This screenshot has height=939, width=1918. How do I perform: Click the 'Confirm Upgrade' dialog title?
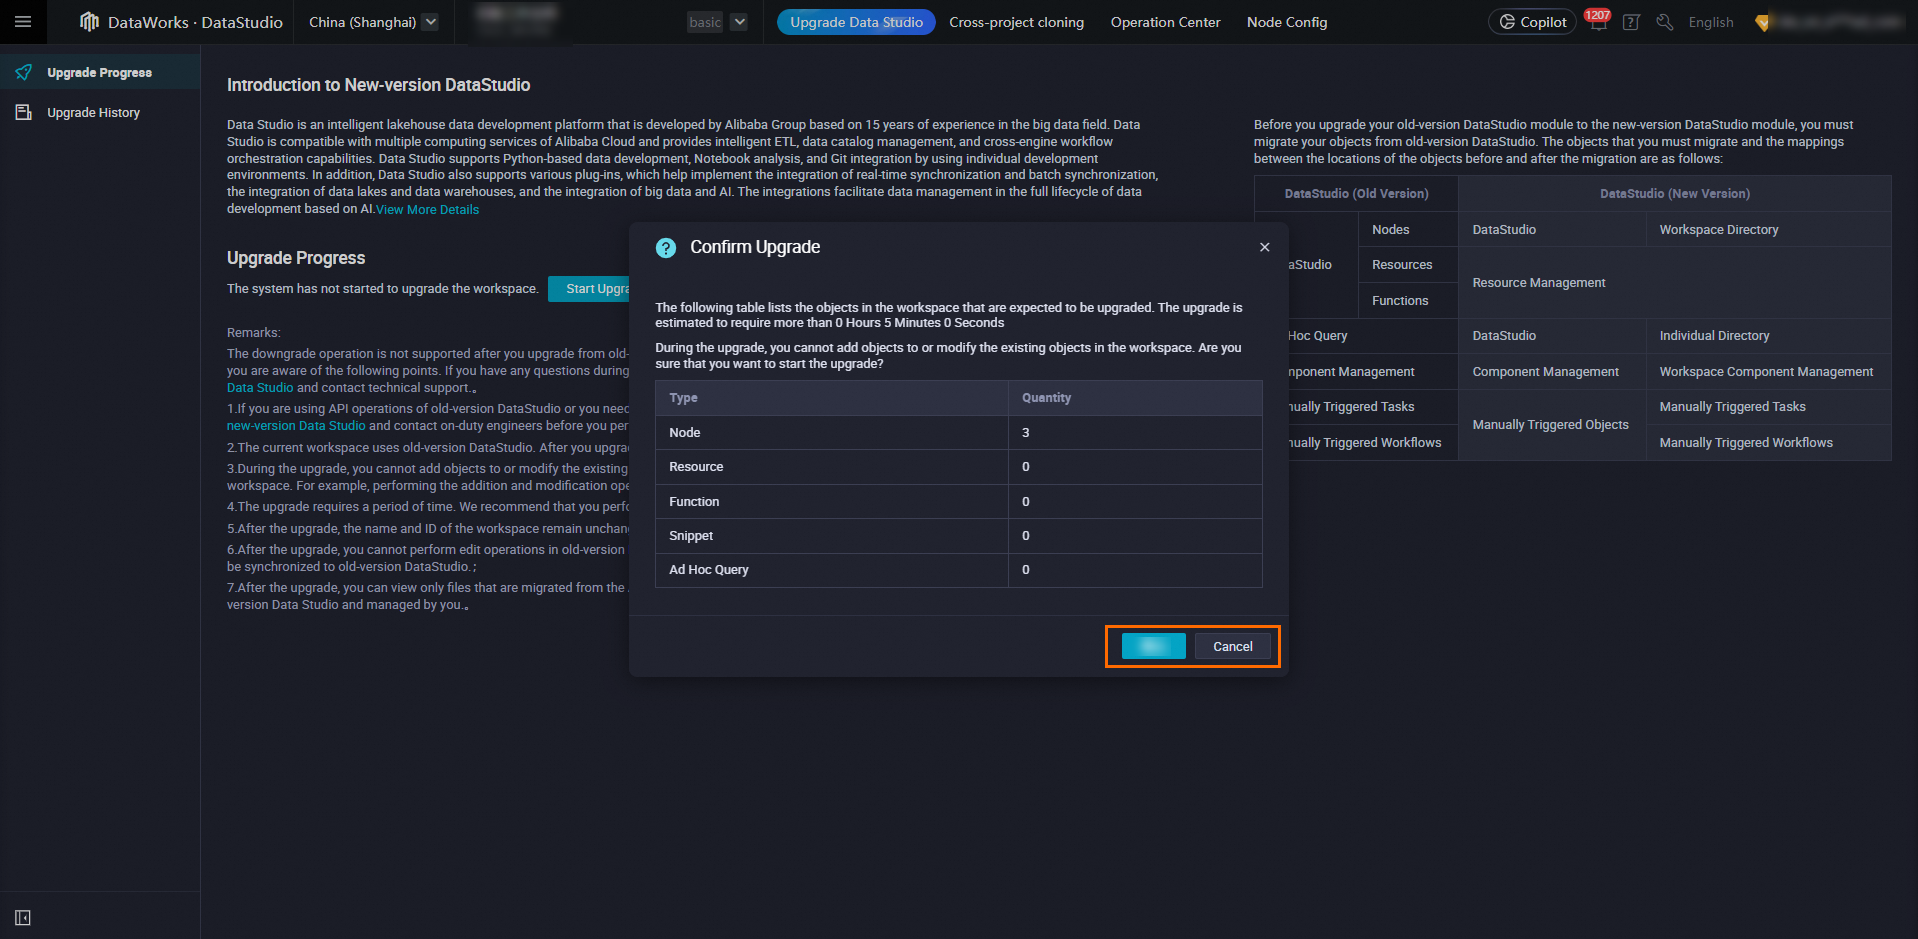click(x=755, y=247)
